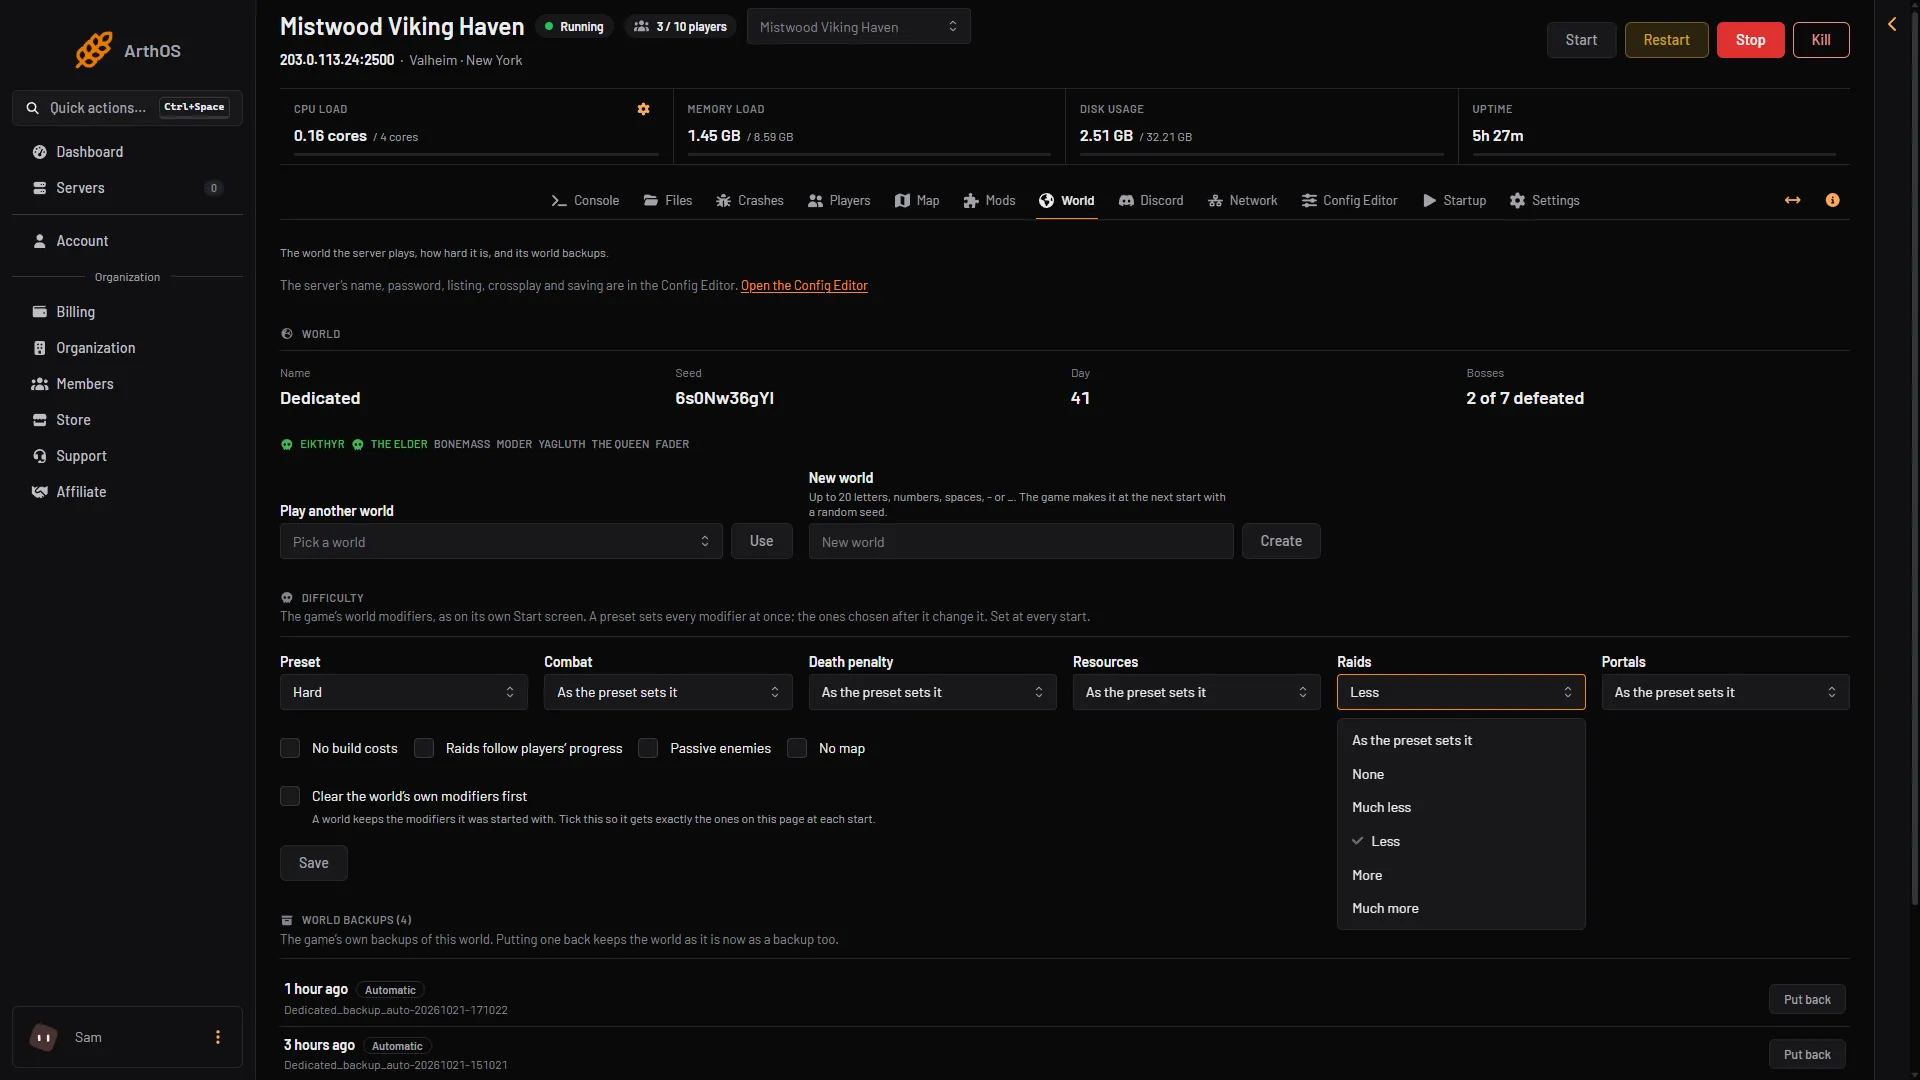
Task: Put back the 1 hour ago backup
Action: coord(1807,999)
